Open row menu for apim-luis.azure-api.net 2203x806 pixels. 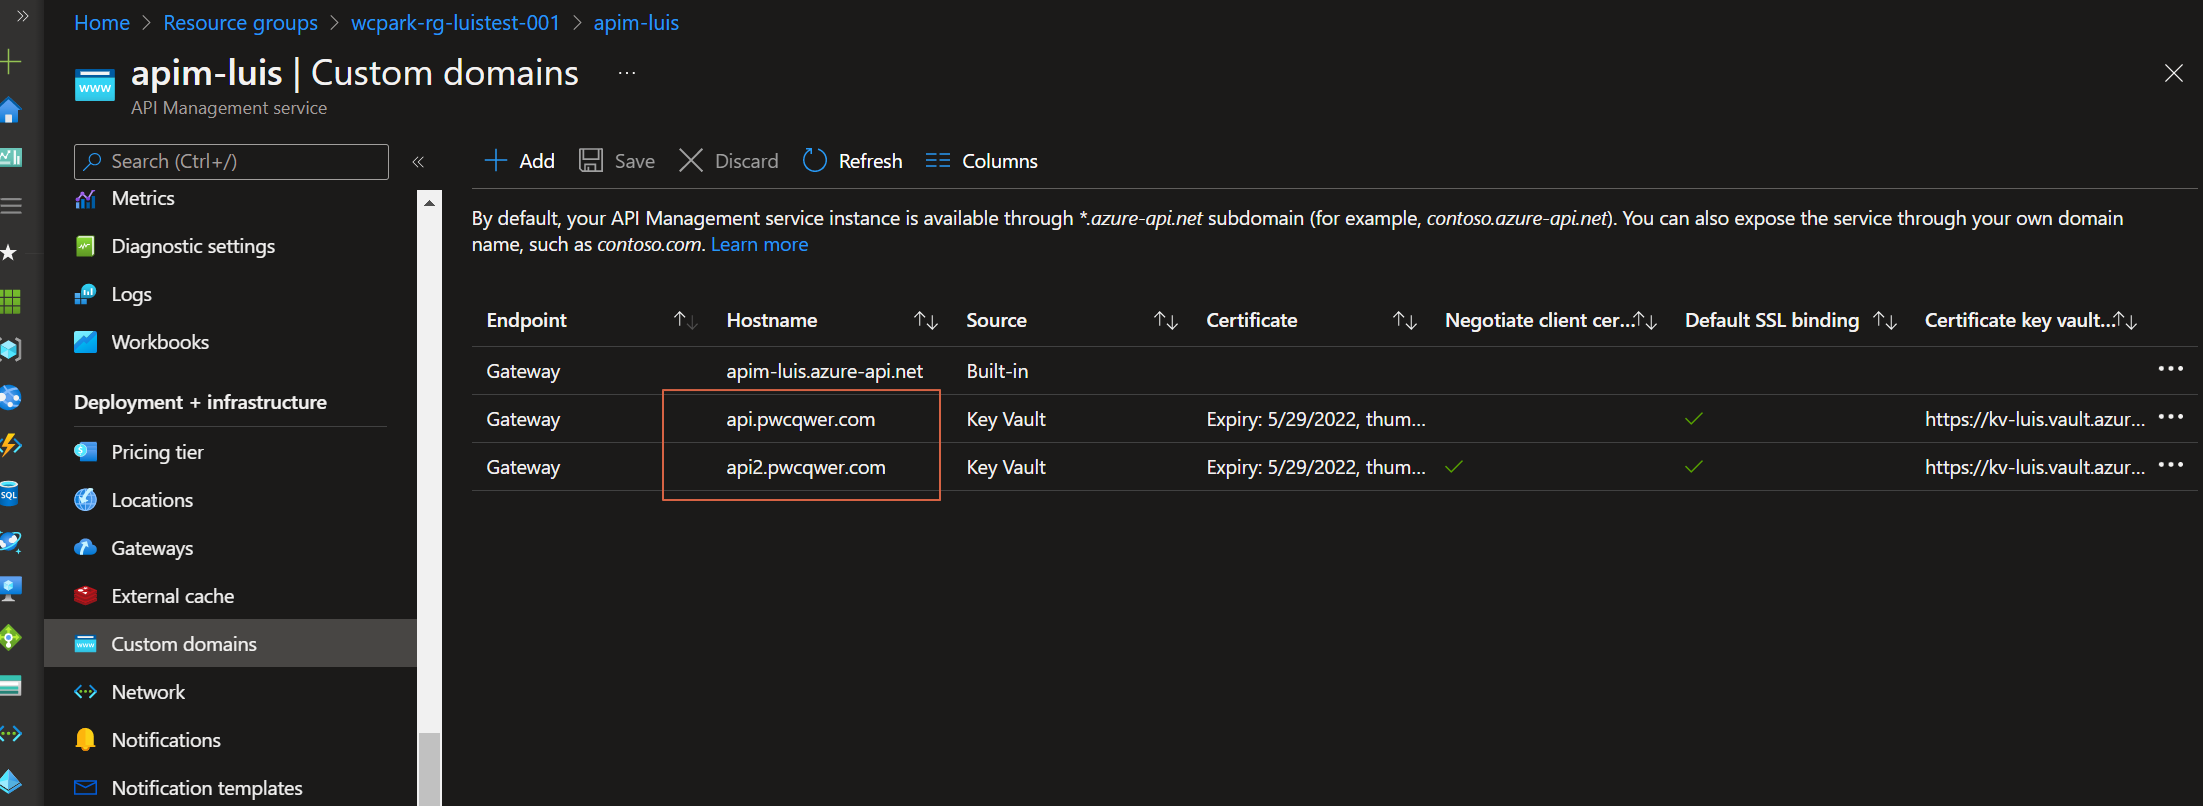pyautogui.click(x=2170, y=369)
